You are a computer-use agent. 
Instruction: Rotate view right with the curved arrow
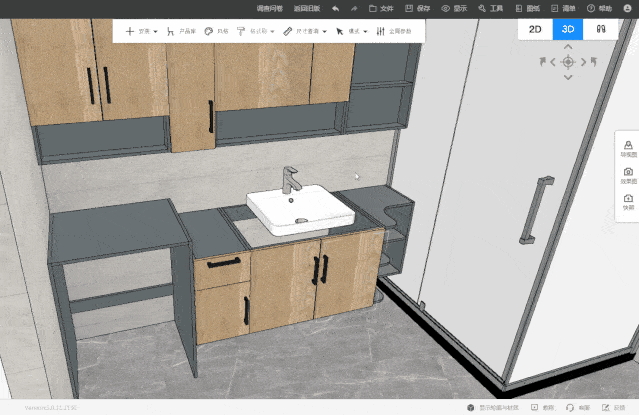click(x=592, y=62)
